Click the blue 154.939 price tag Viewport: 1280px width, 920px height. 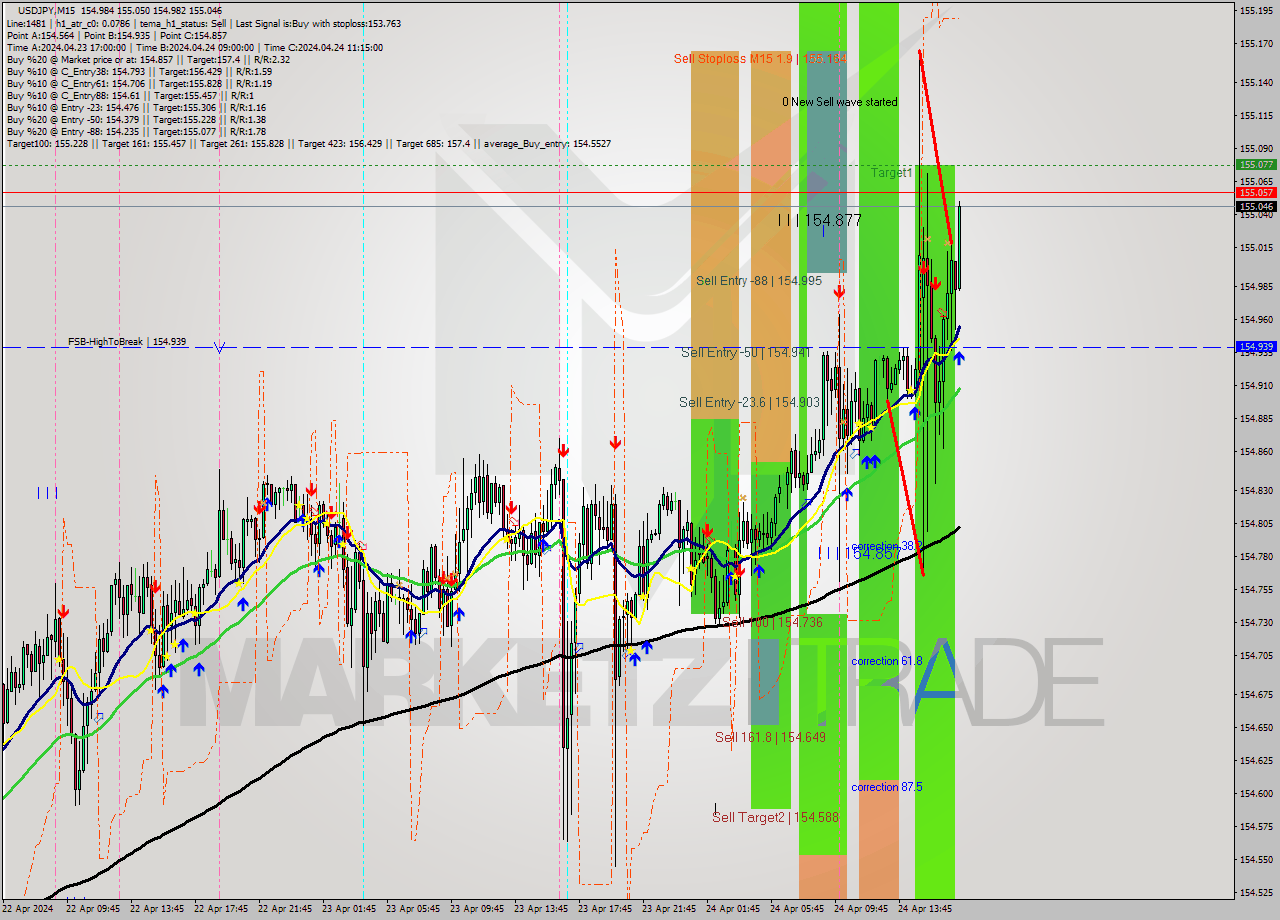[x=1256, y=347]
